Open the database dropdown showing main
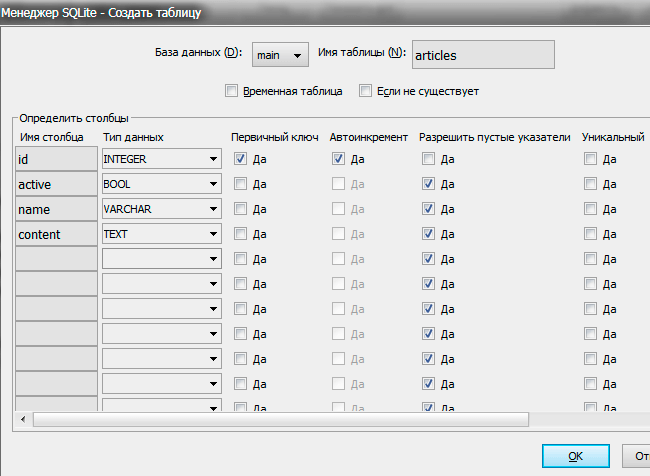This screenshot has width=650, height=476. (x=281, y=56)
